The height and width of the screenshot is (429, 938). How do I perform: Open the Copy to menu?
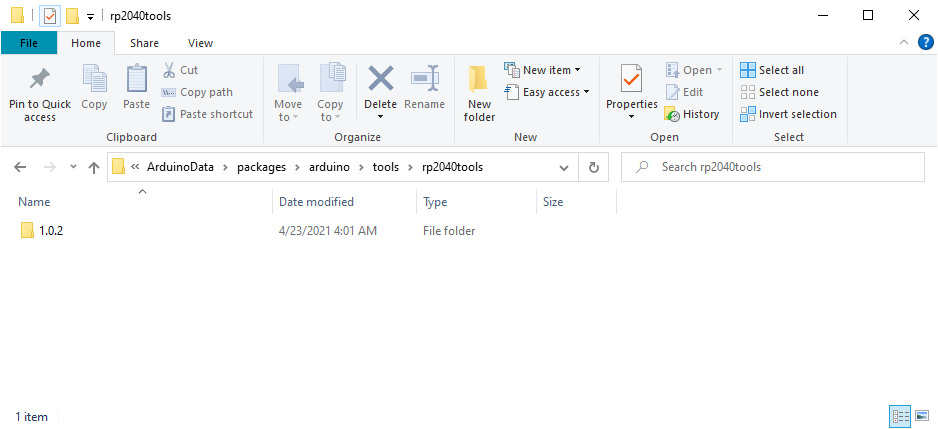[330, 93]
